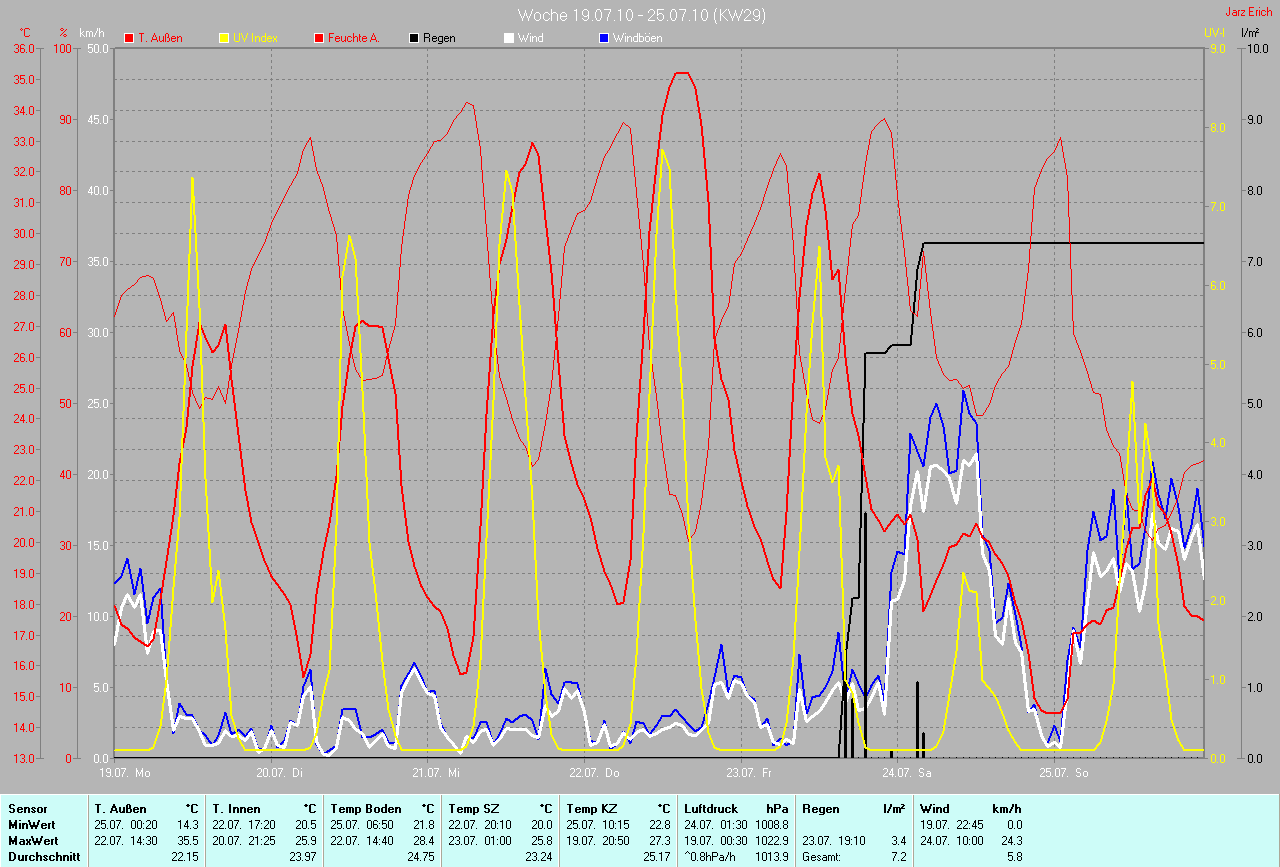Click the T. Außen average "22.15"
Viewport: 1280px width, 867px height.
tap(185, 857)
